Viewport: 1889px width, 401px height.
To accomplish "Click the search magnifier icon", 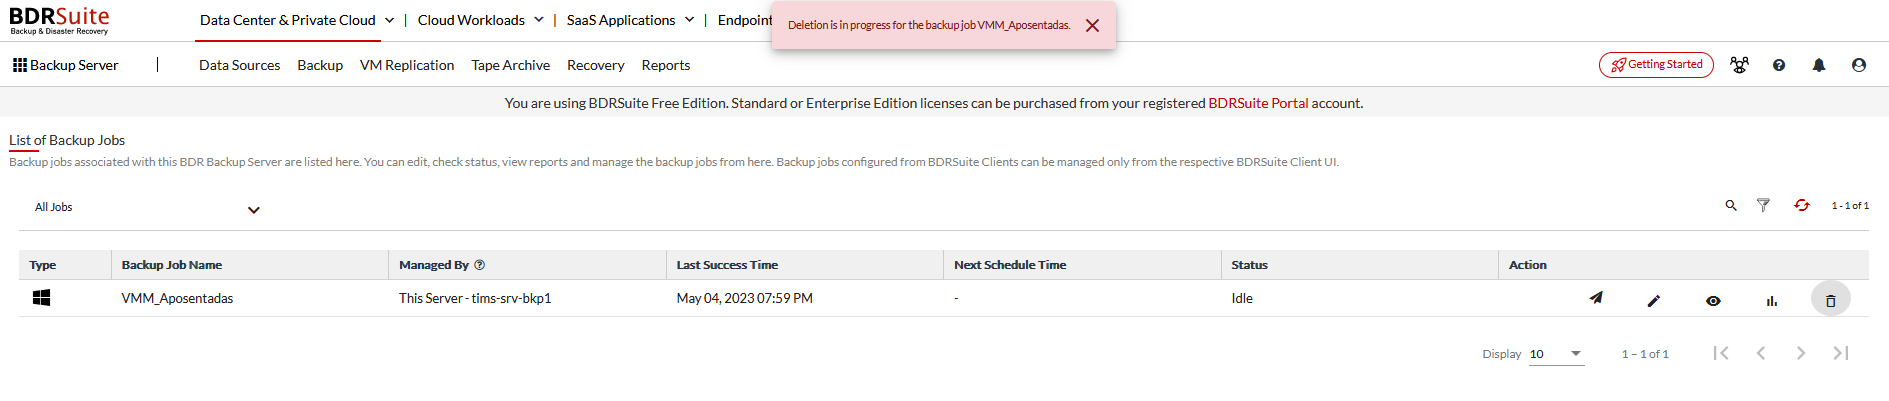I will click(x=1731, y=206).
